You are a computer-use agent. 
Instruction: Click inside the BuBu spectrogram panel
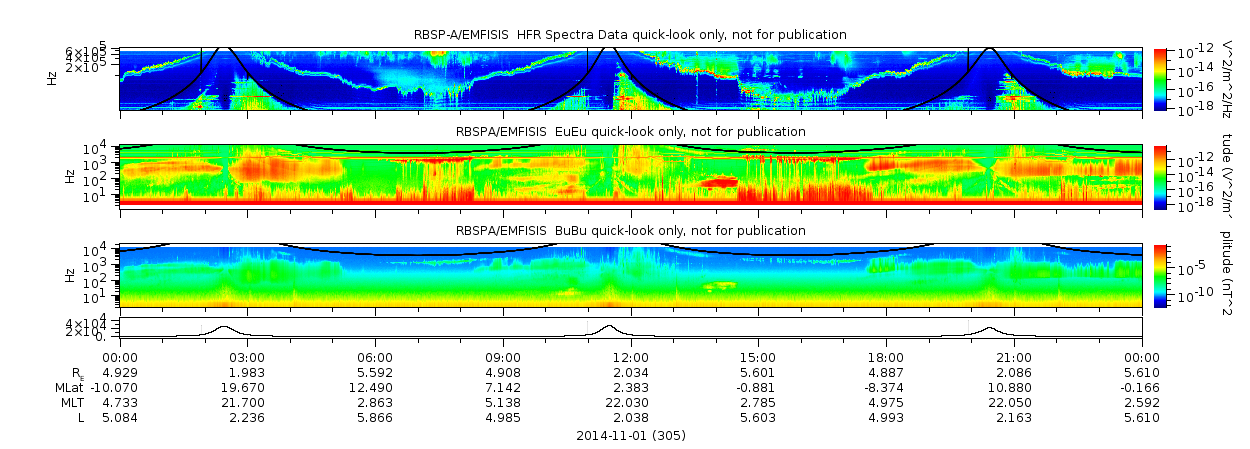pyautogui.click(x=630, y=275)
